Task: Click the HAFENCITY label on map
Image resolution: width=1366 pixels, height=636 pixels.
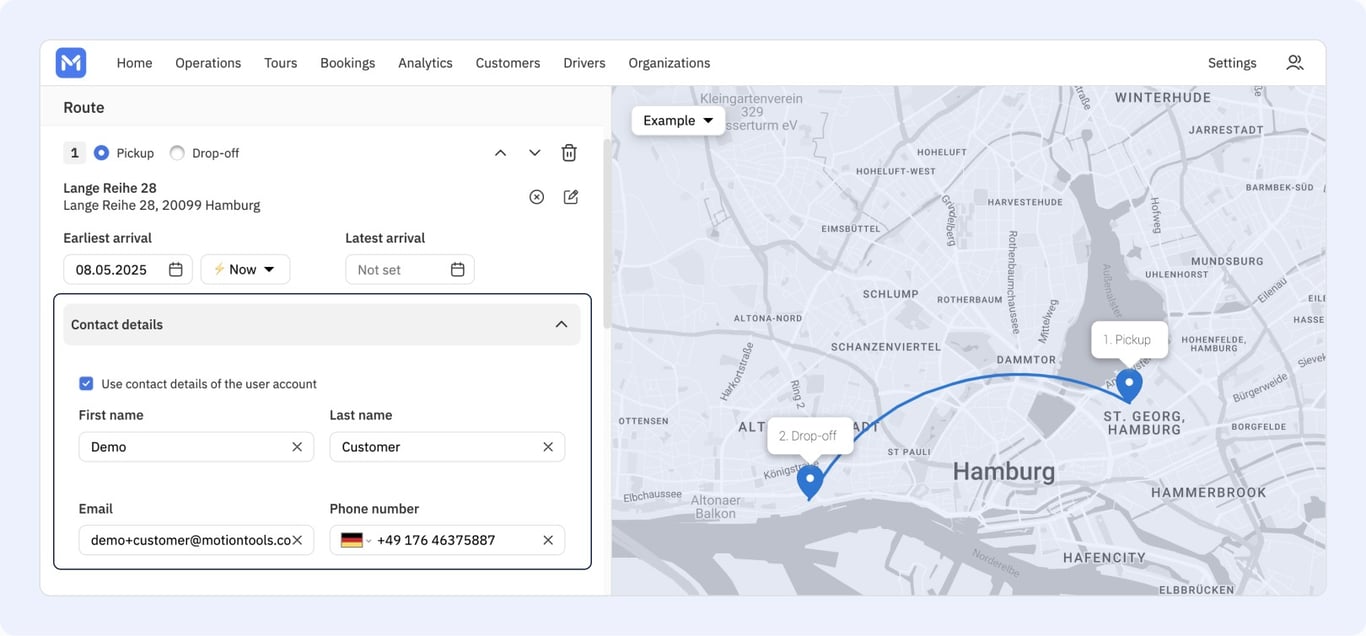Action: (x=1104, y=558)
